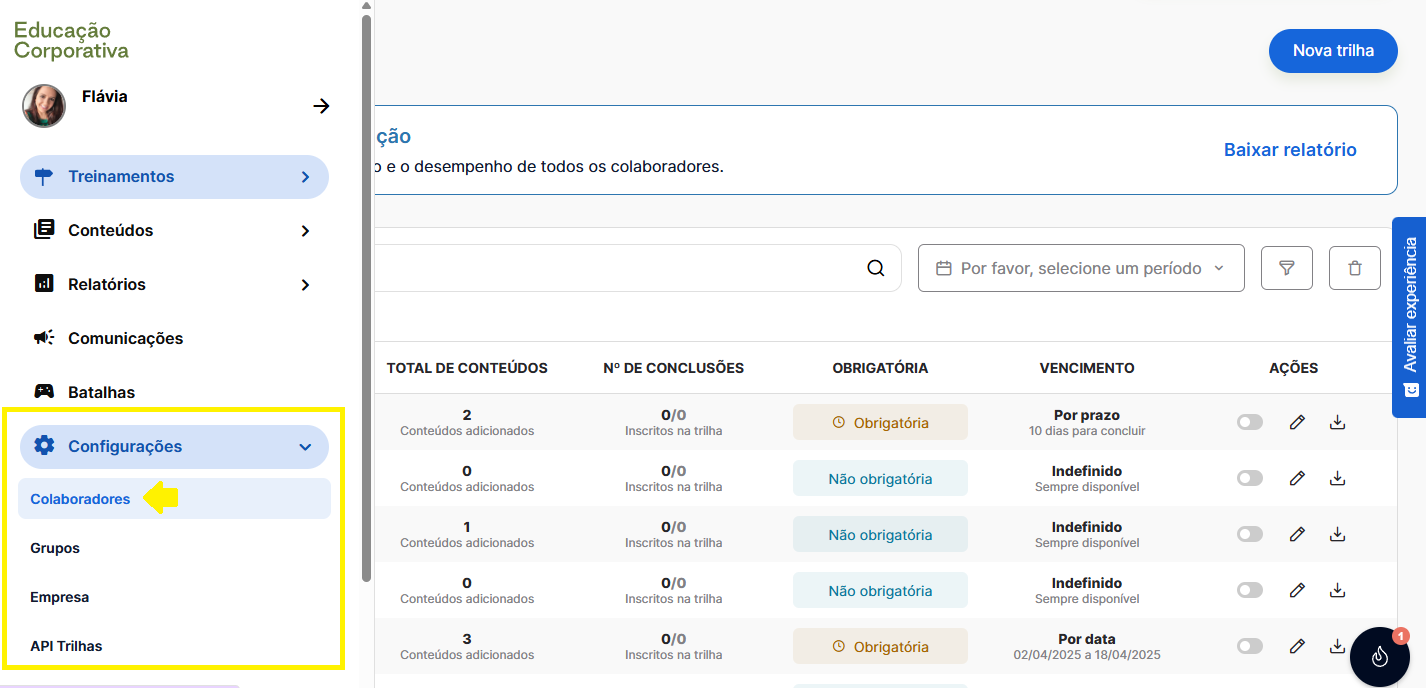
Task: Open the flame icon with notification badge
Action: (x=1380, y=657)
